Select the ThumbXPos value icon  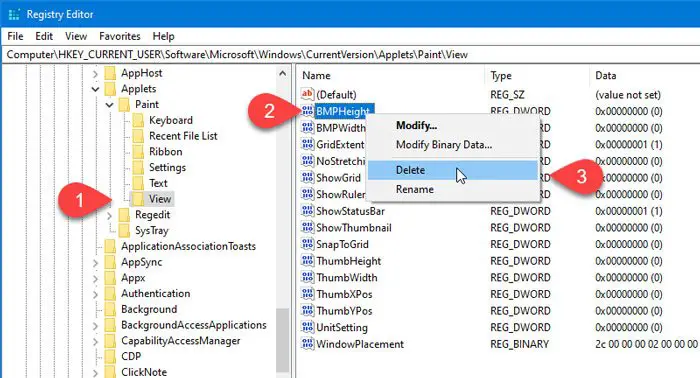[x=307, y=294]
